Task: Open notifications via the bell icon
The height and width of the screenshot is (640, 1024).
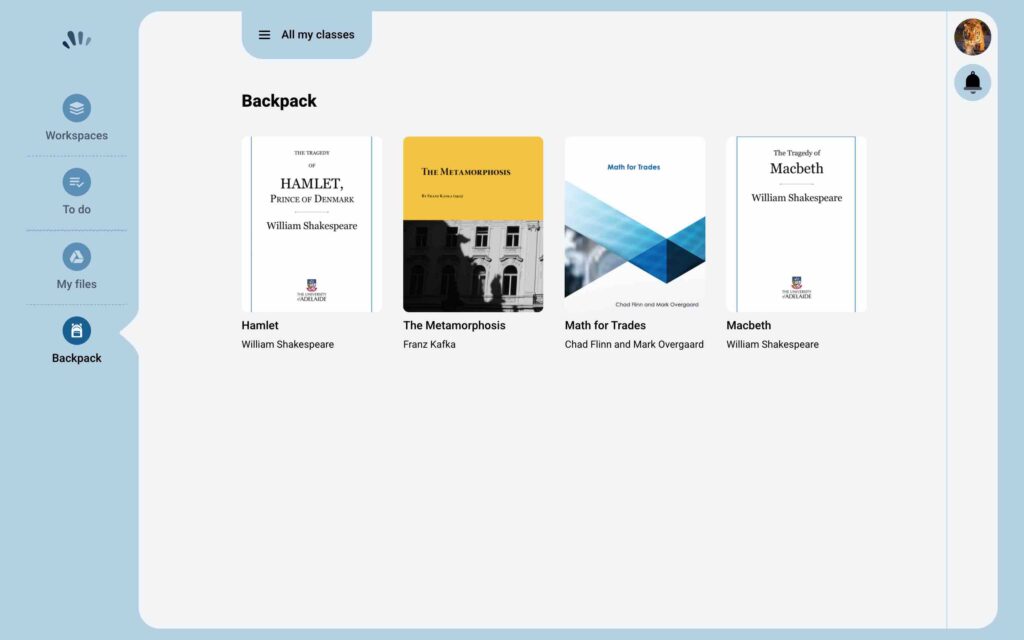Action: click(971, 81)
